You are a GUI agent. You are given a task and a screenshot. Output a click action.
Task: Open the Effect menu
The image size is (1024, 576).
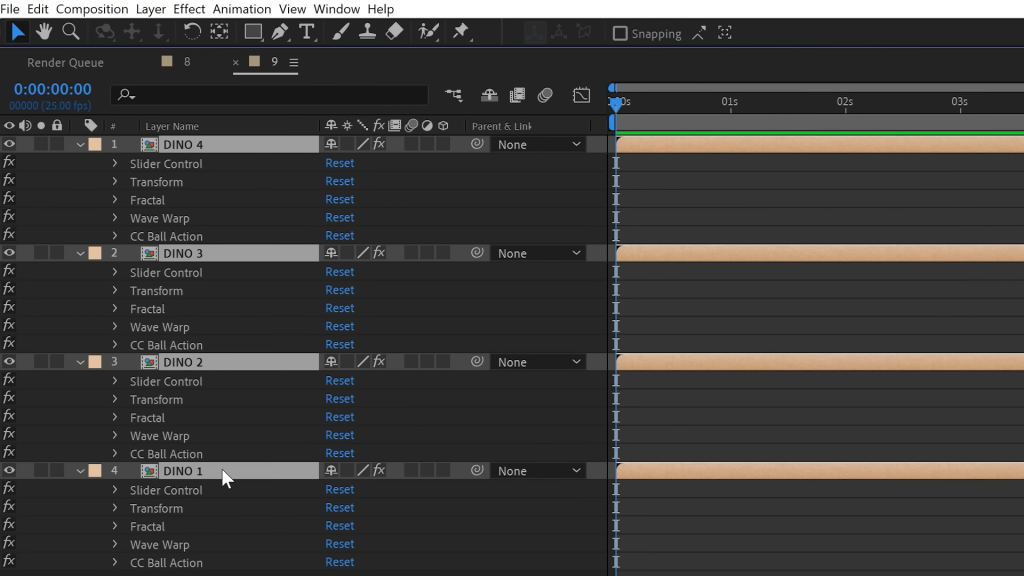tap(189, 9)
